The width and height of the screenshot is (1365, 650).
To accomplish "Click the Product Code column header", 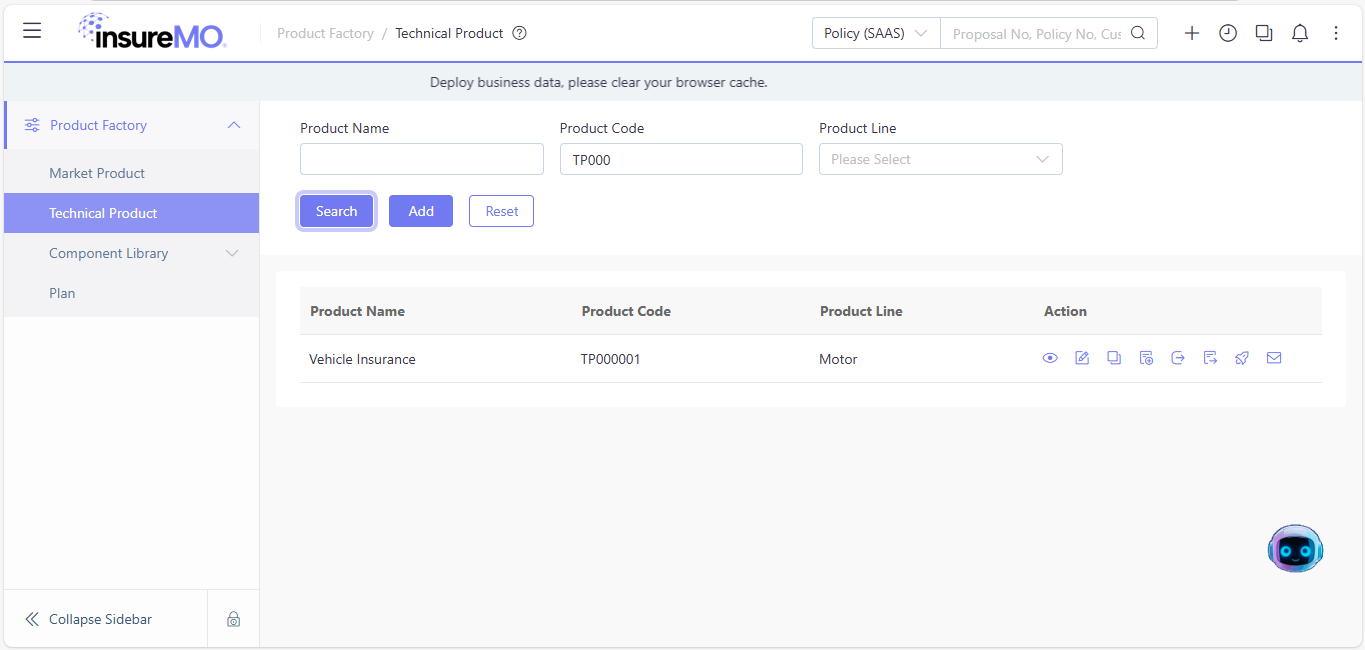I will (626, 311).
